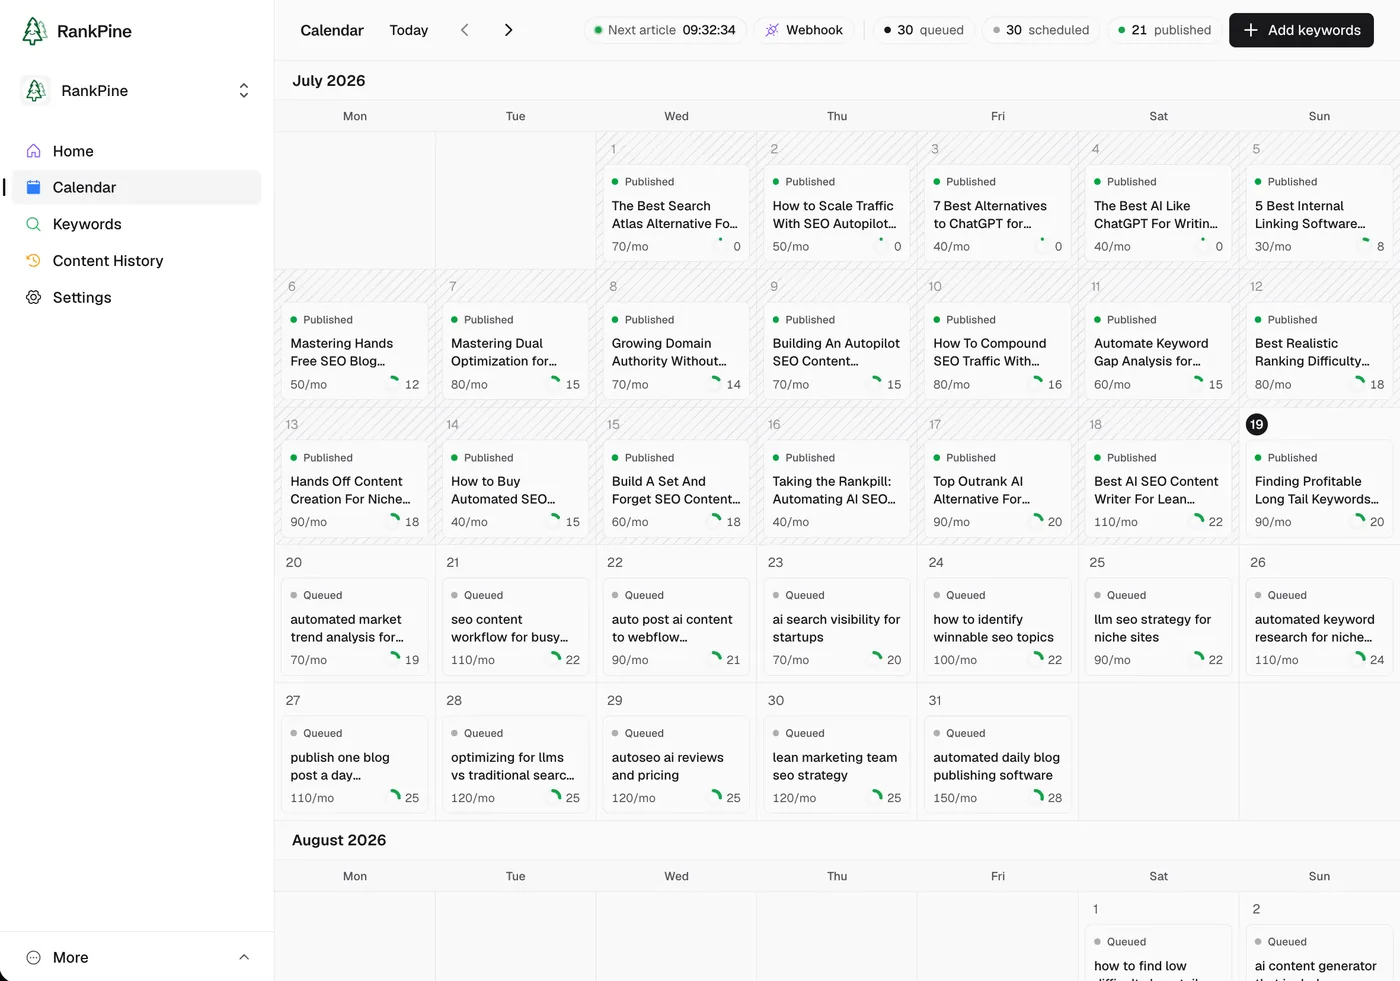Go to previous month arrow
Screen dimensions: 1400x981
coord(464,30)
